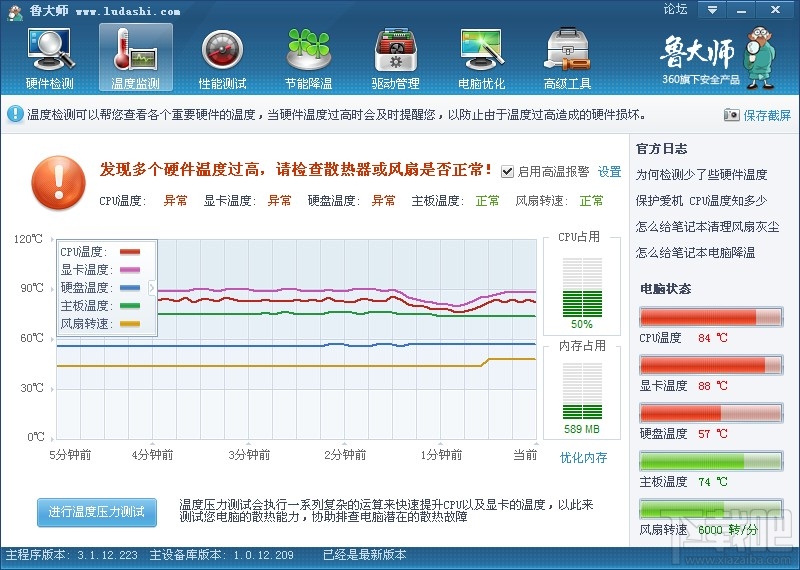
Task: Open log entry 保护爱机 CPU温度知多少
Action: click(x=701, y=201)
